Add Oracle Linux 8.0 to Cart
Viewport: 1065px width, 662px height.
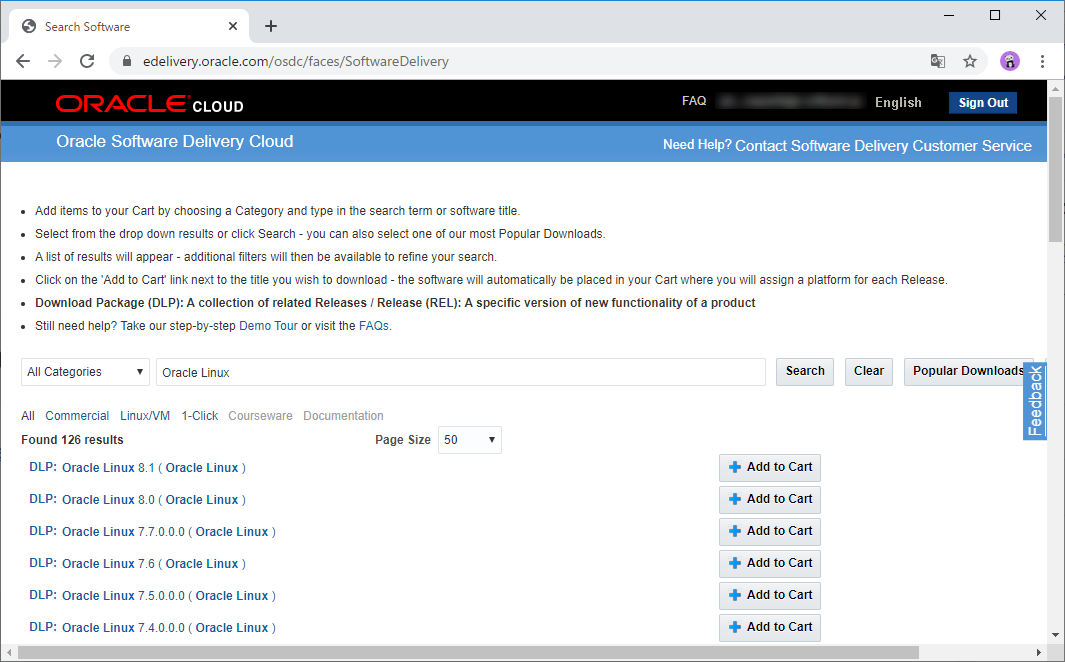[770, 499]
